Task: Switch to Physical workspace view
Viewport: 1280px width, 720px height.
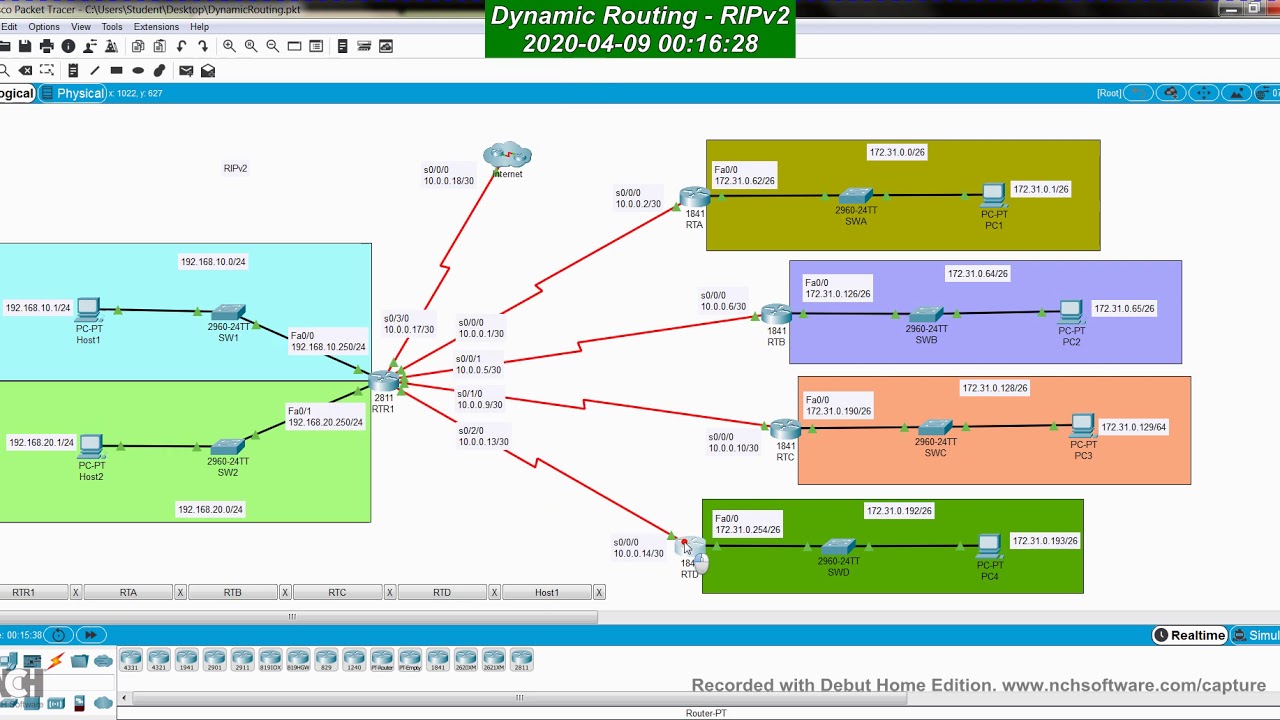Action: 73,93
